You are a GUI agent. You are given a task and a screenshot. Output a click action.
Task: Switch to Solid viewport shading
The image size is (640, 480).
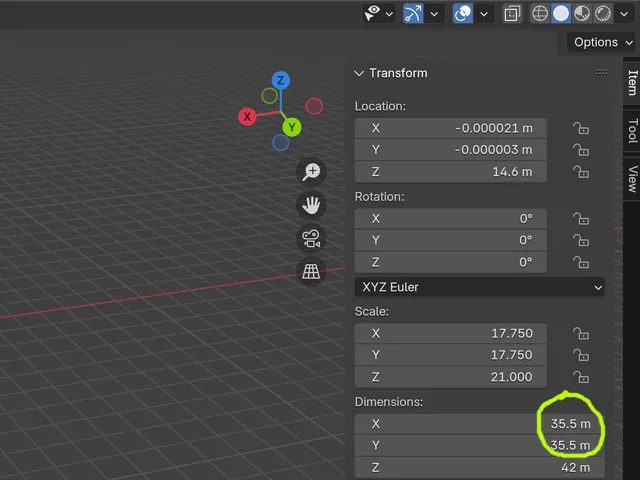tap(561, 13)
